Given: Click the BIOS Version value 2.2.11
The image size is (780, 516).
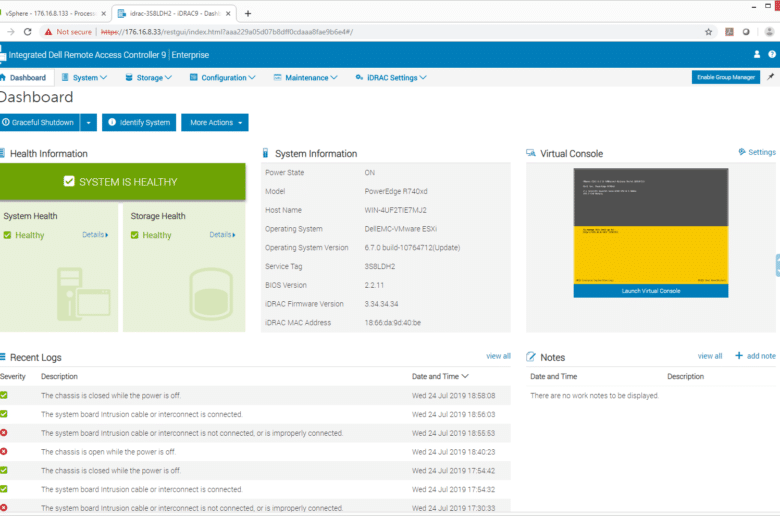Looking at the screenshot, I should (x=374, y=285).
